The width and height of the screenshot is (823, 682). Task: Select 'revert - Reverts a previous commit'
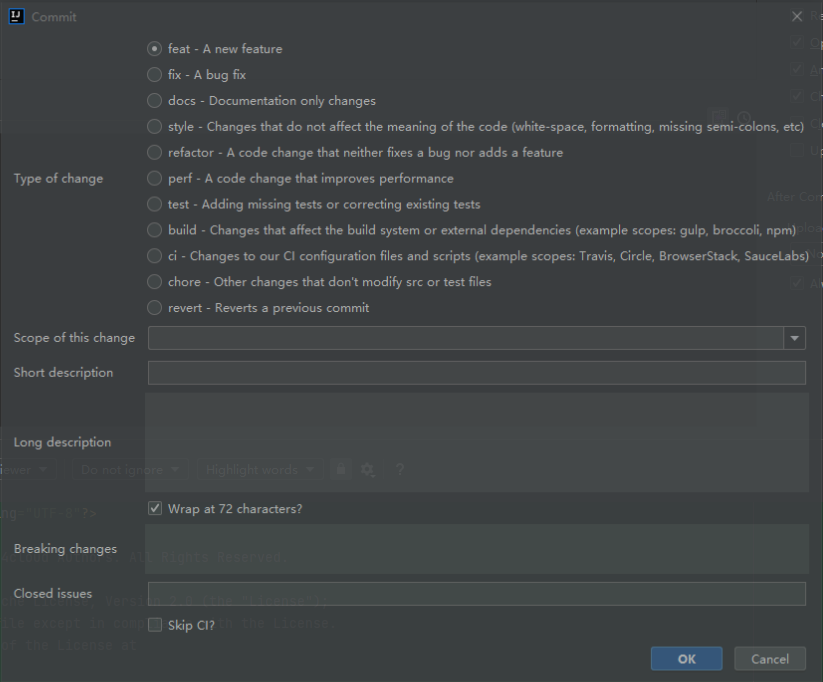click(x=154, y=308)
